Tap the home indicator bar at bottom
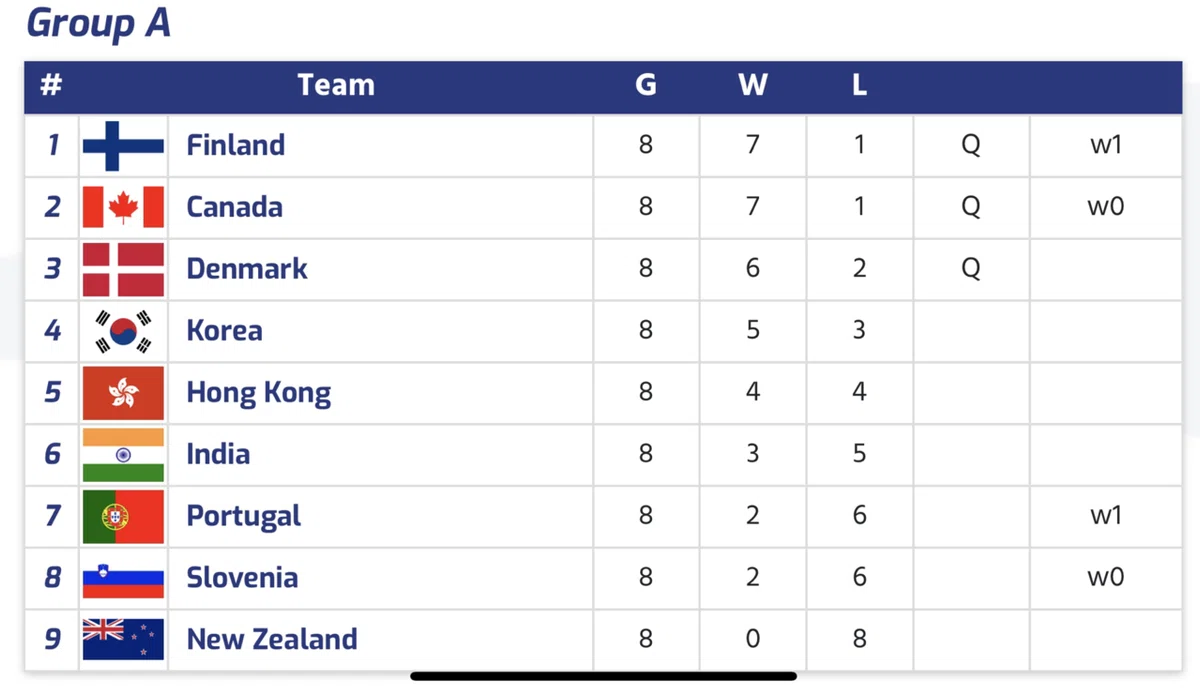 click(x=604, y=677)
